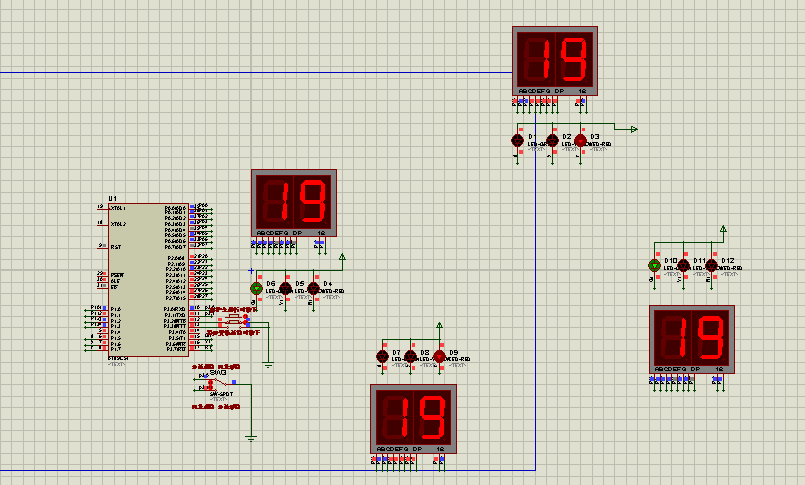Click the lit red LED D9
The height and width of the screenshot is (485, 805).
439,356
